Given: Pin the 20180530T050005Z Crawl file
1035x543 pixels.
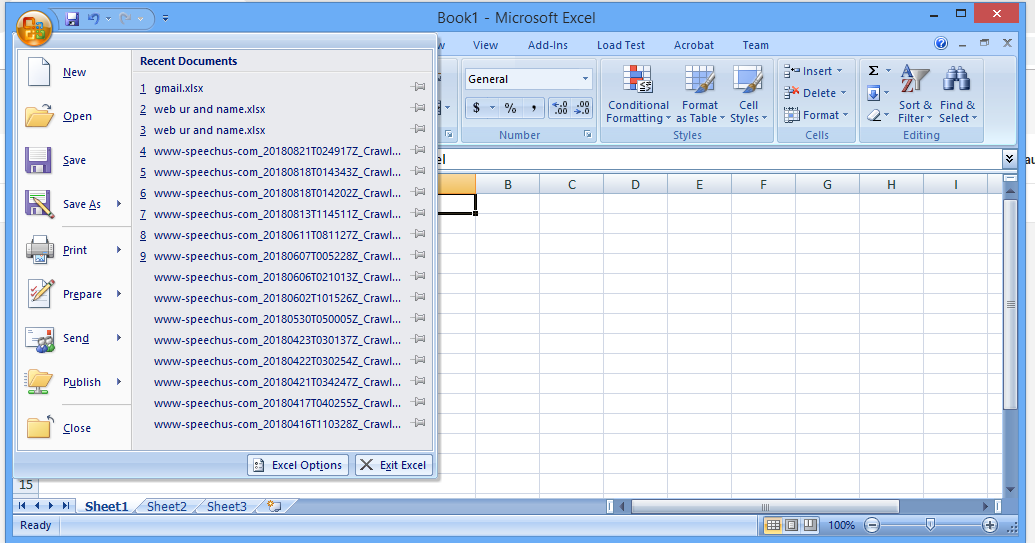Looking at the screenshot, I should click(418, 318).
